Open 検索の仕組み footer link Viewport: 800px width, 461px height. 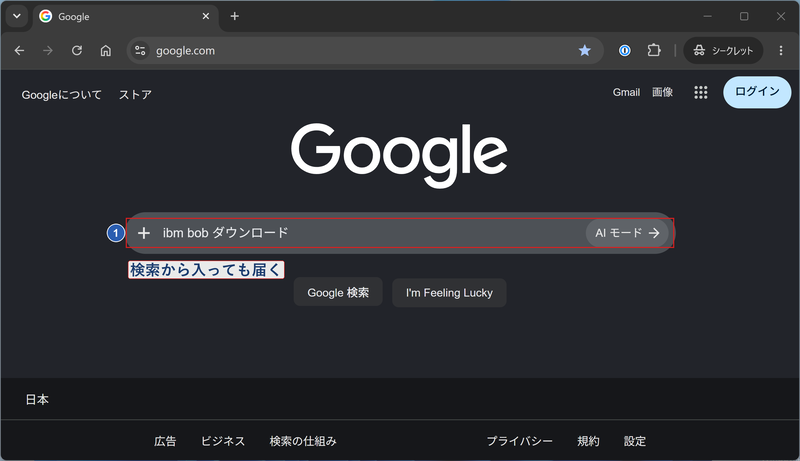tap(303, 441)
